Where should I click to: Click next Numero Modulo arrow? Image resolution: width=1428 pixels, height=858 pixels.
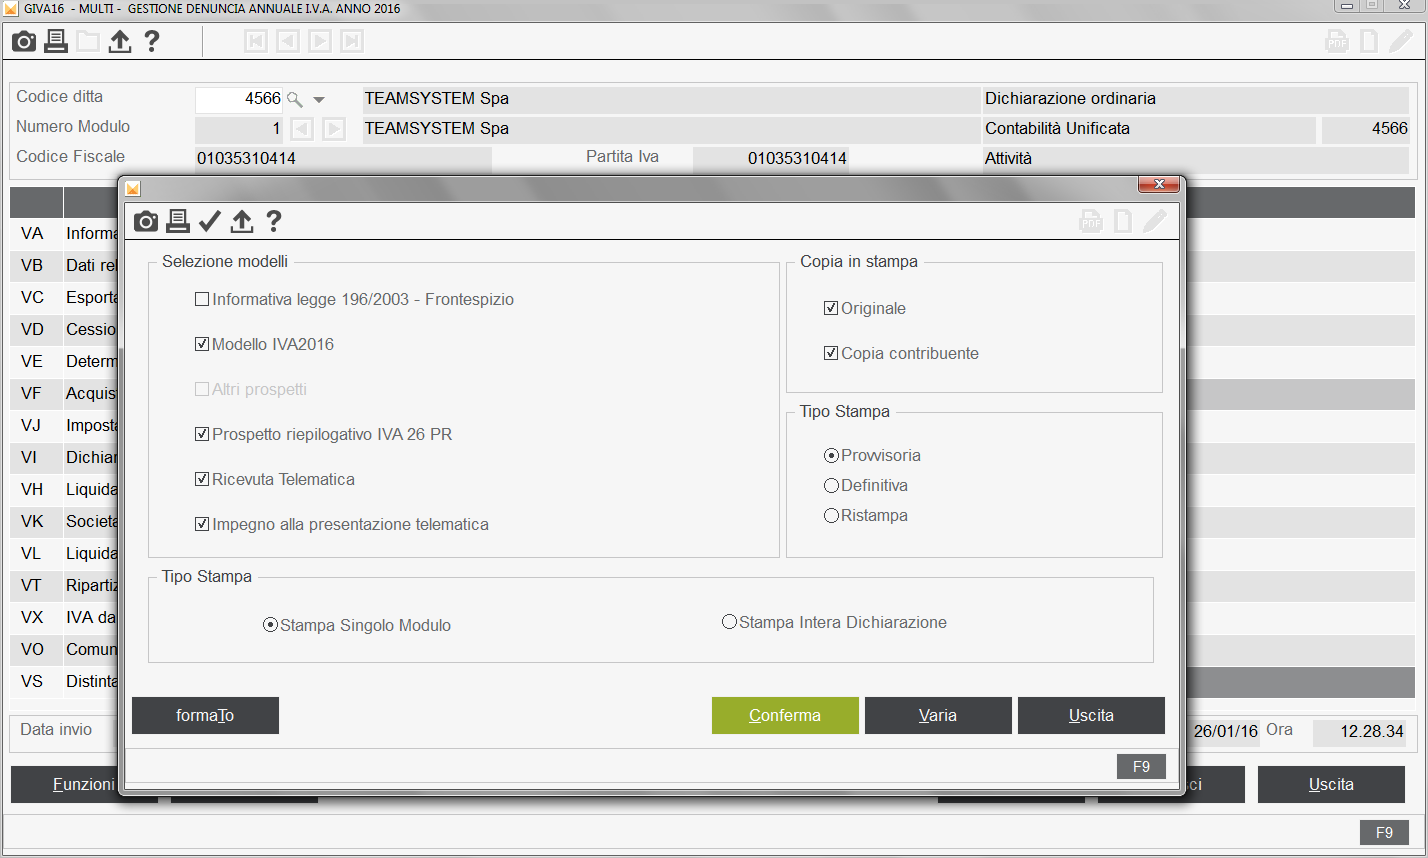[x=334, y=129]
